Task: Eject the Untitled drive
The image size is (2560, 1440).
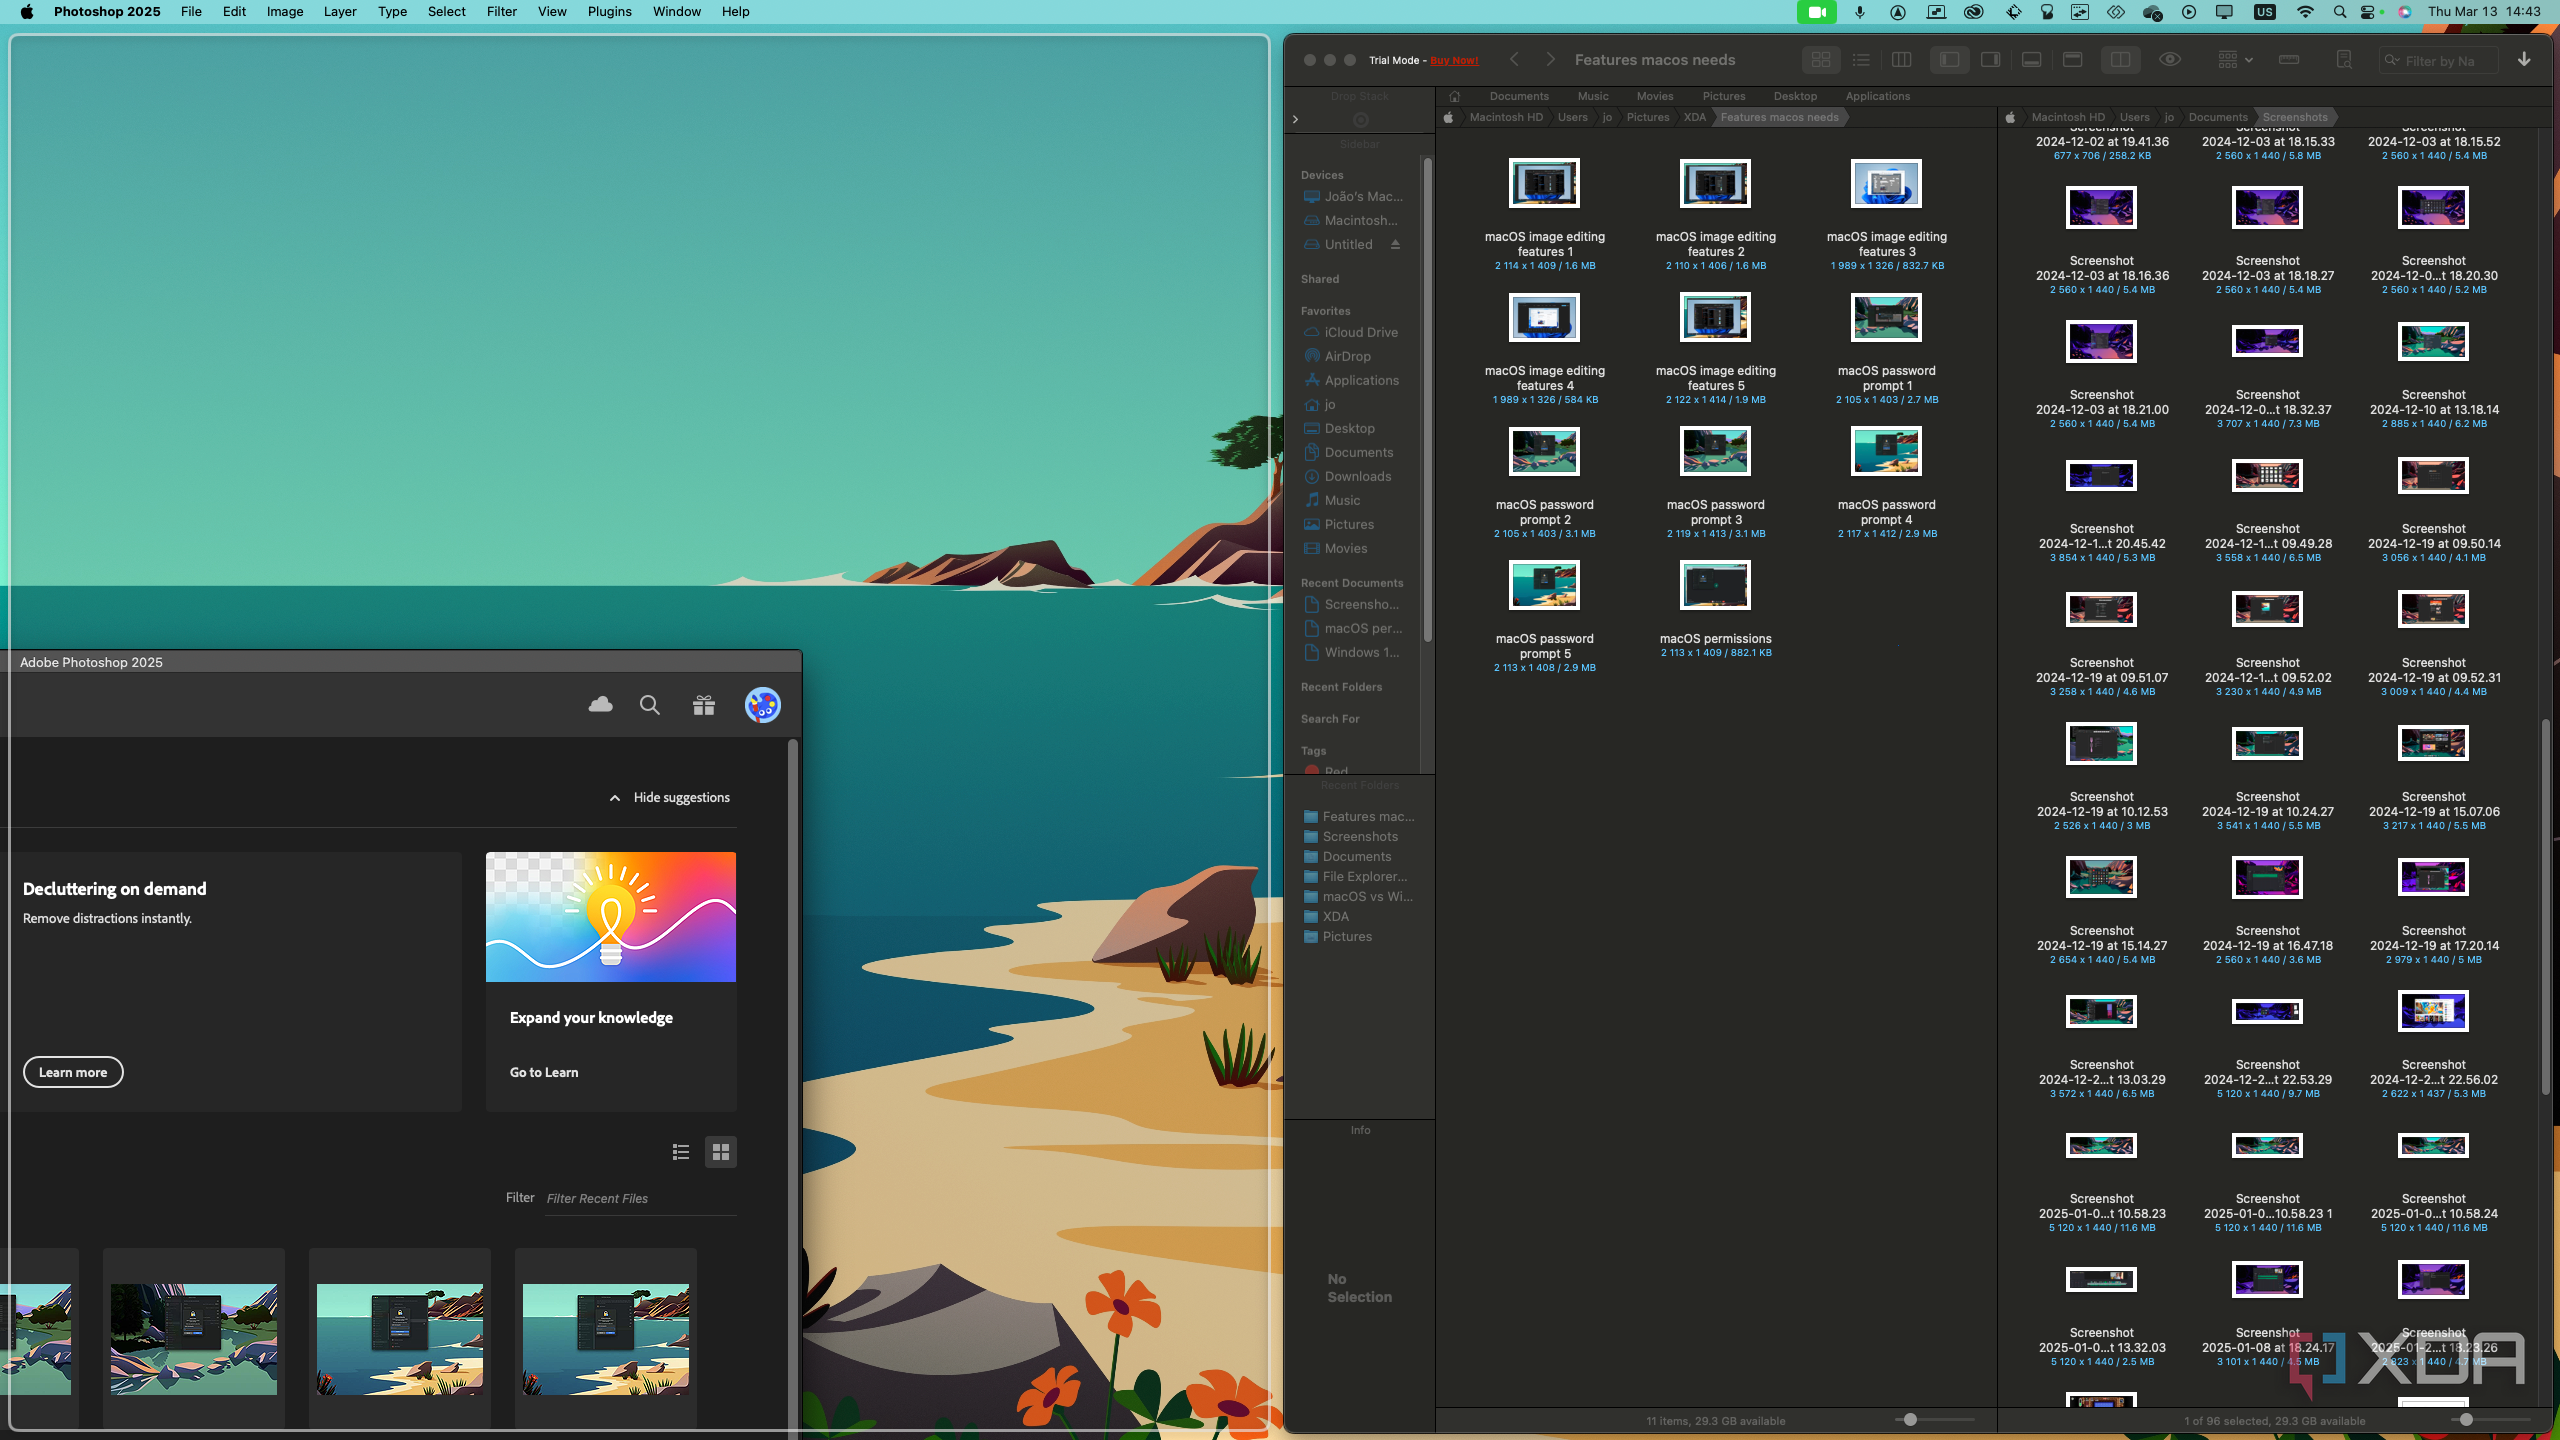Action: [1395, 244]
